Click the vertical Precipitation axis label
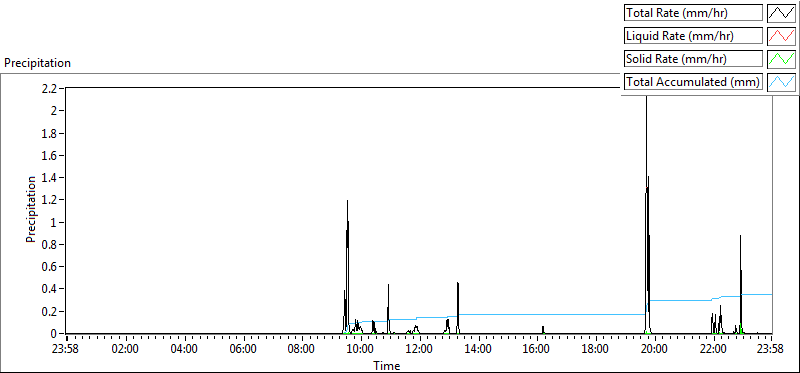 [31, 209]
